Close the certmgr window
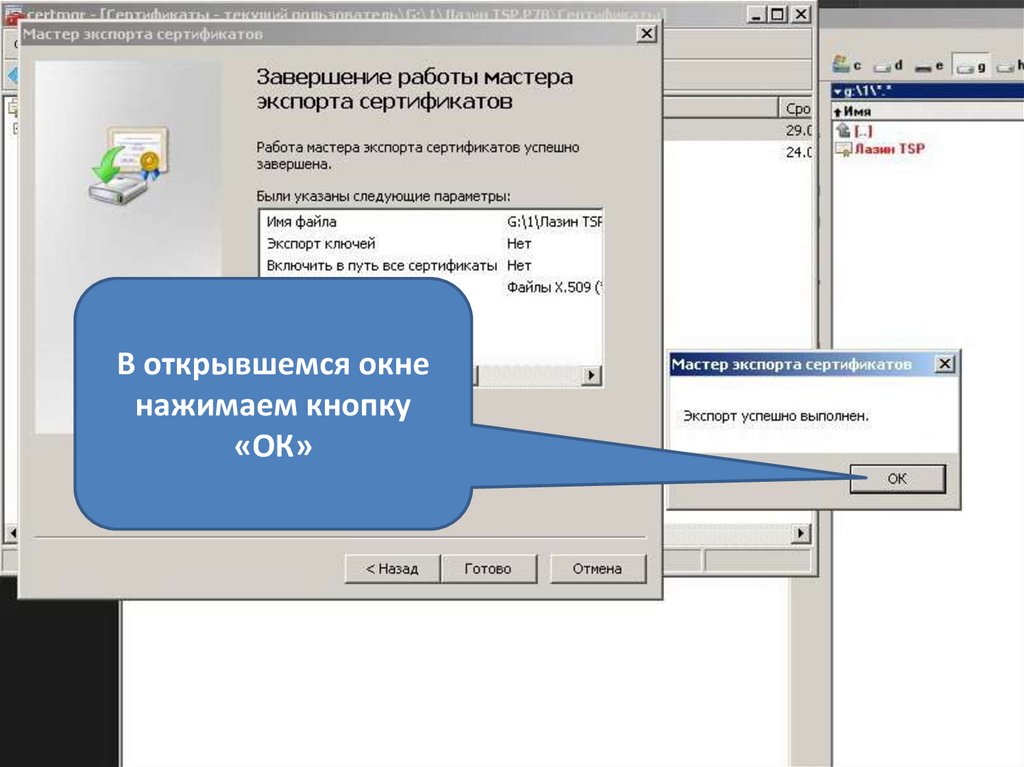This screenshot has width=1024, height=767. 801,14
